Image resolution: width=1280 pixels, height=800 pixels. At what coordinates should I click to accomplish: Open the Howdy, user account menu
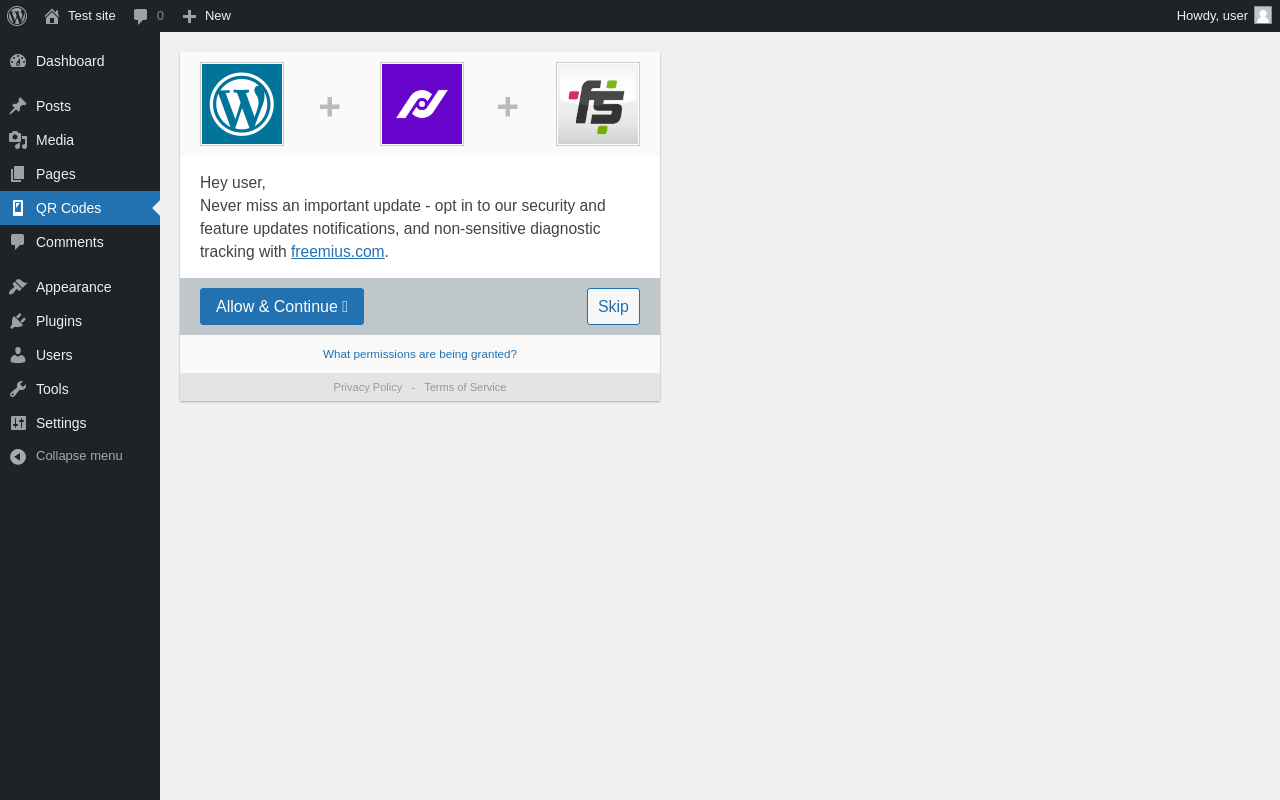coord(1224,16)
